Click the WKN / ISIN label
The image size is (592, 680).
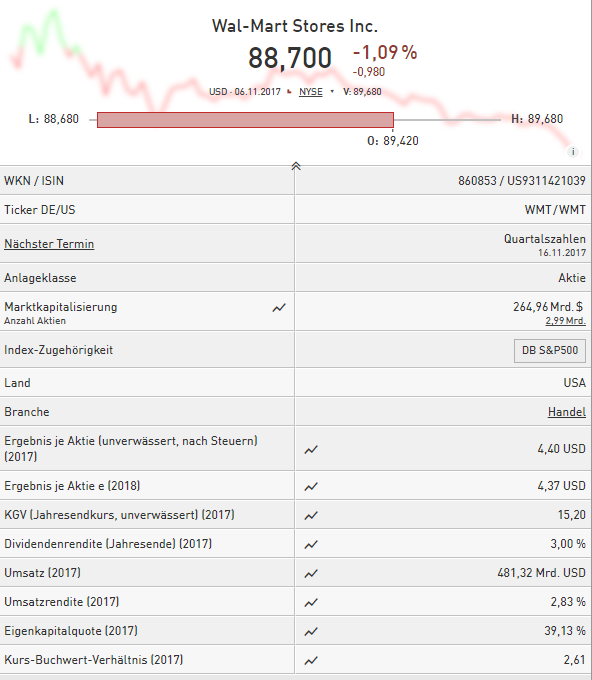[x=34, y=180]
